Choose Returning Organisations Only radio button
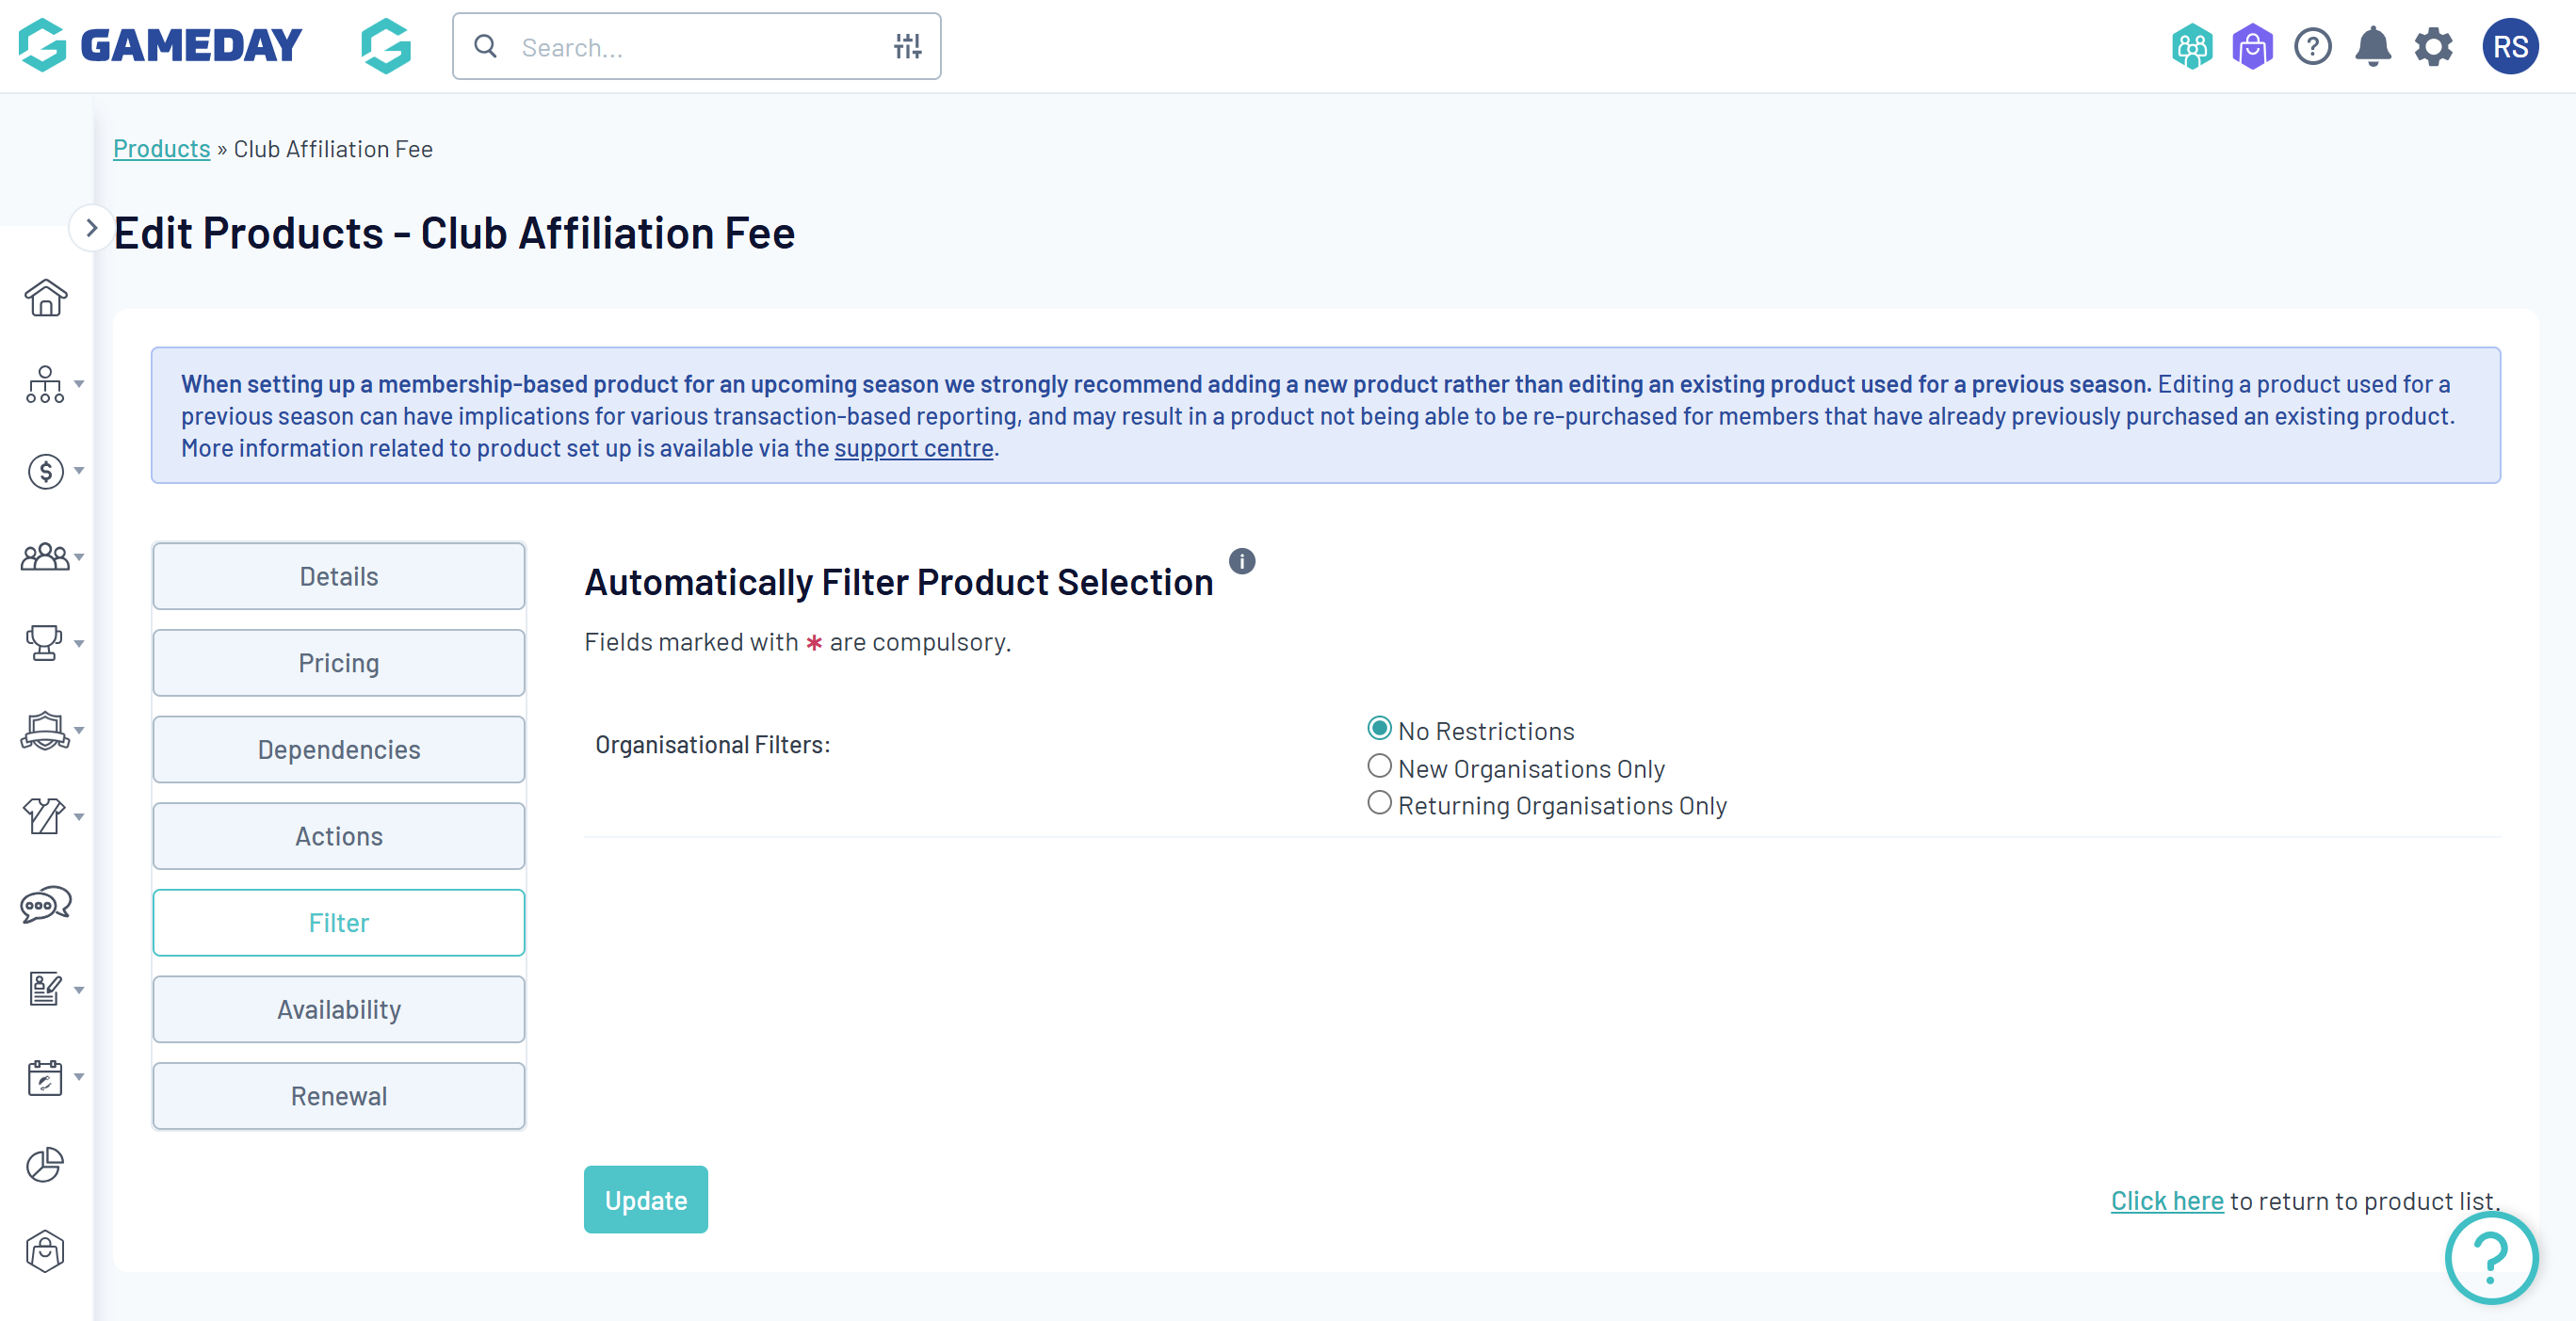 click(1379, 804)
